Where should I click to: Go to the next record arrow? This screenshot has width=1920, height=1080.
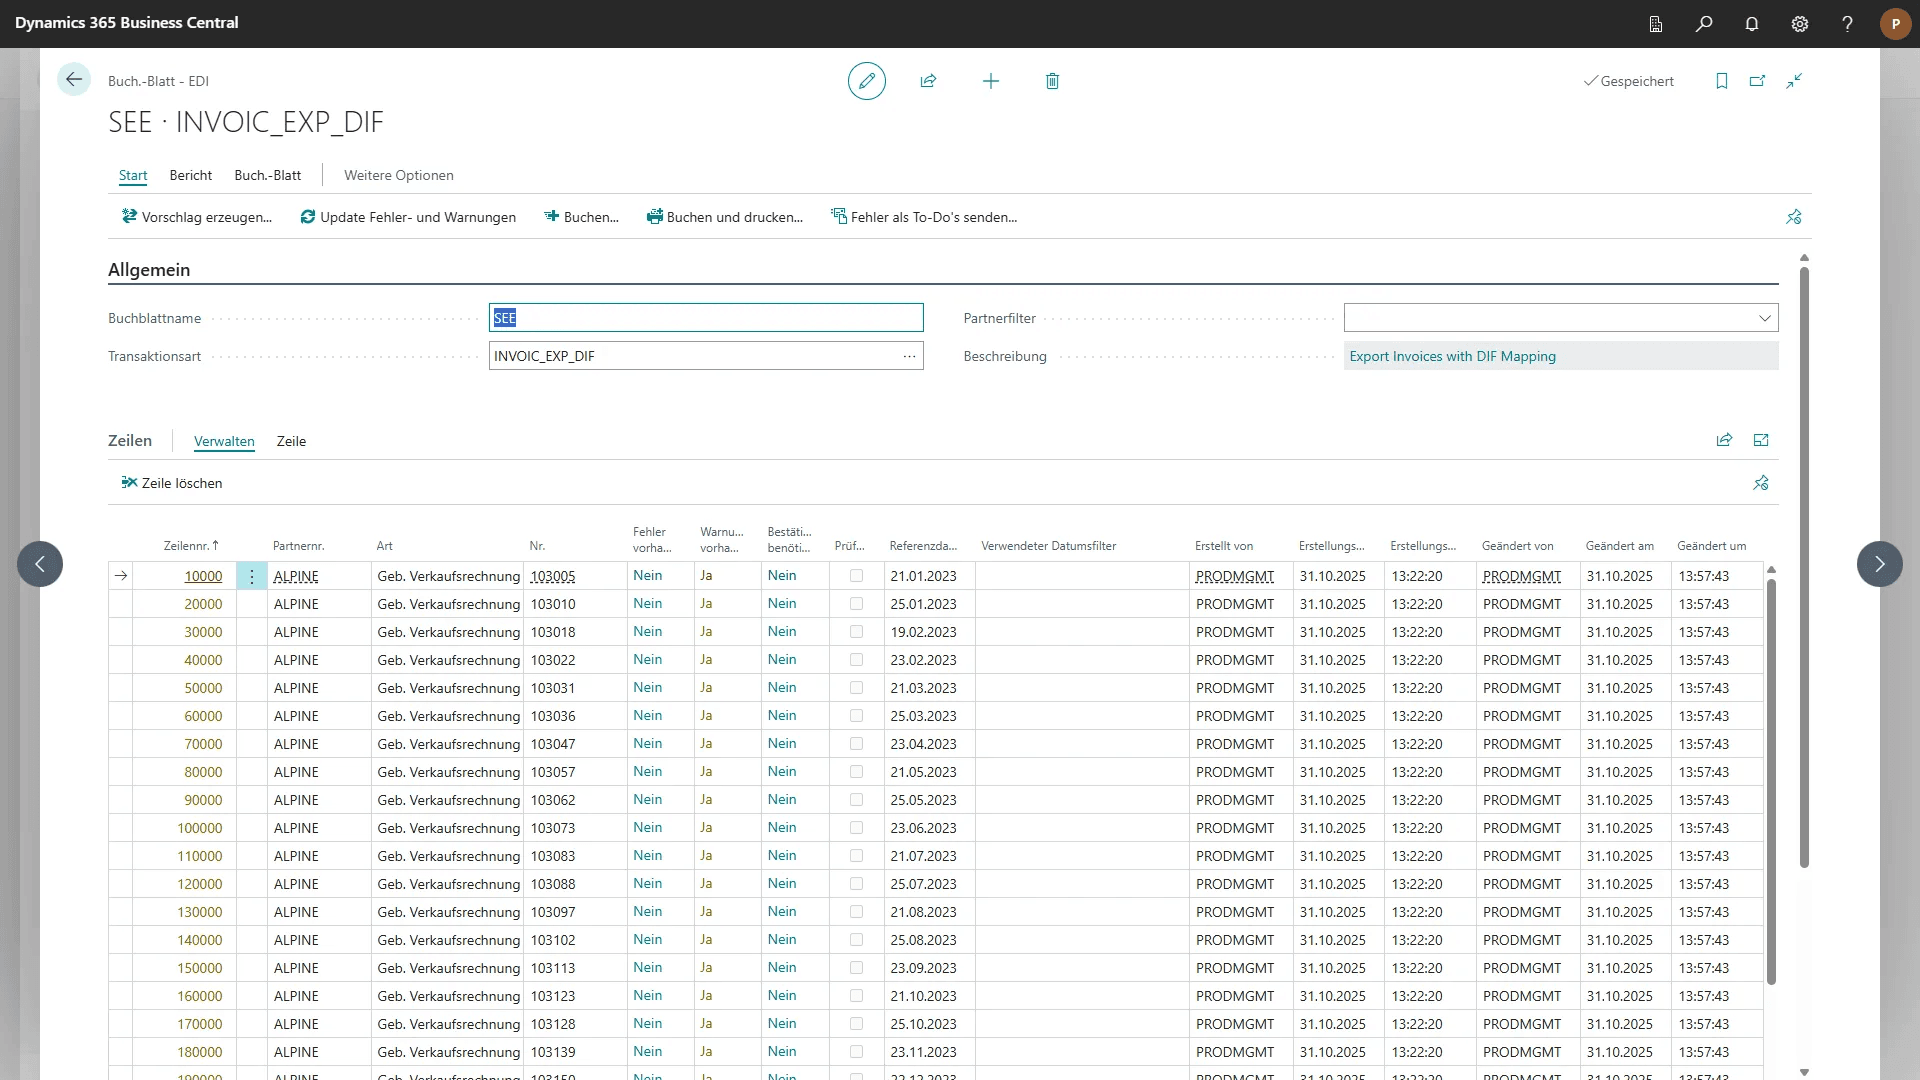click(x=1880, y=564)
